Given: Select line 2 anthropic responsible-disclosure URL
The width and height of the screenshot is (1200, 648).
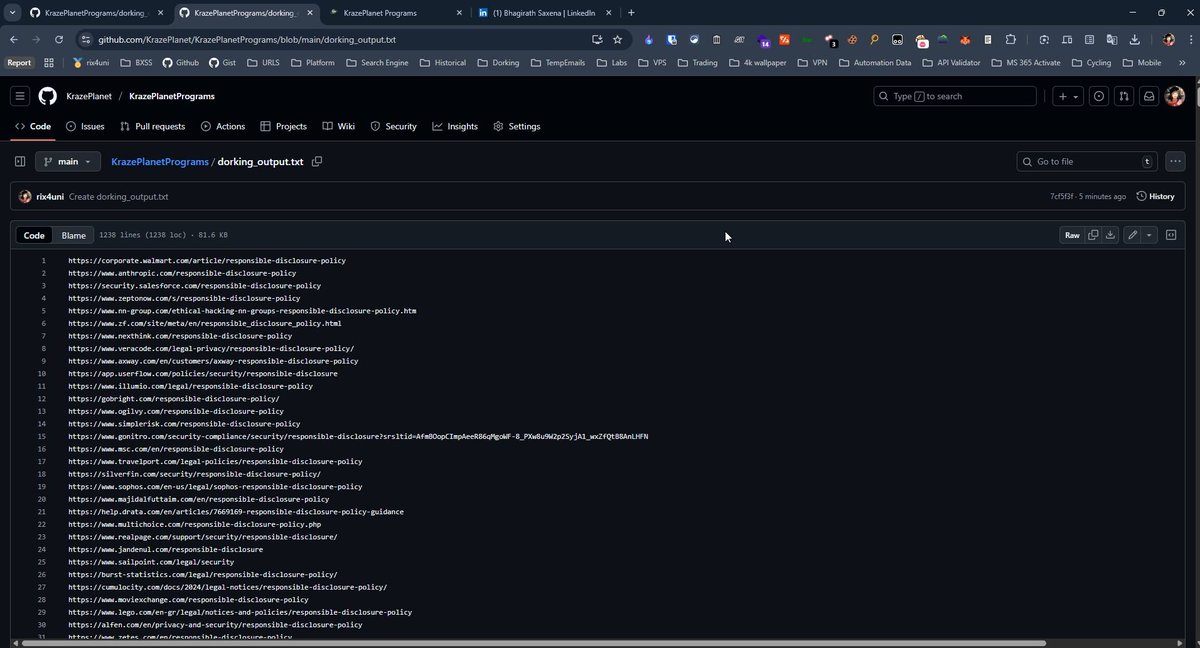Looking at the screenshot, I should [x=182, y=273].
